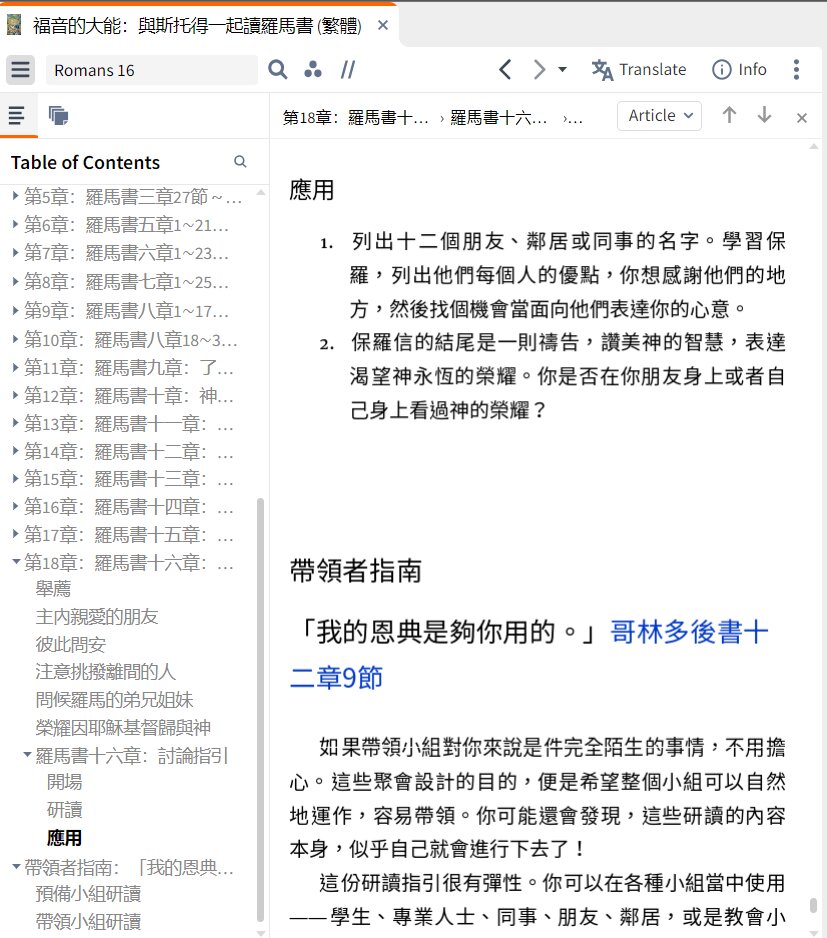Go forward with the right arrow
This screenshot has height=938, width=827.
coord(539,69)
